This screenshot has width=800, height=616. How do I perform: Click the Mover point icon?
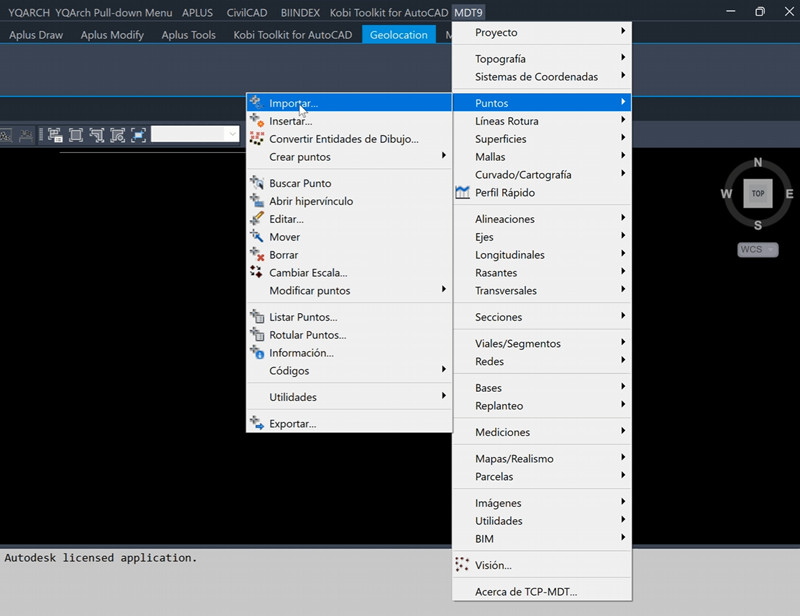(257, 237)
